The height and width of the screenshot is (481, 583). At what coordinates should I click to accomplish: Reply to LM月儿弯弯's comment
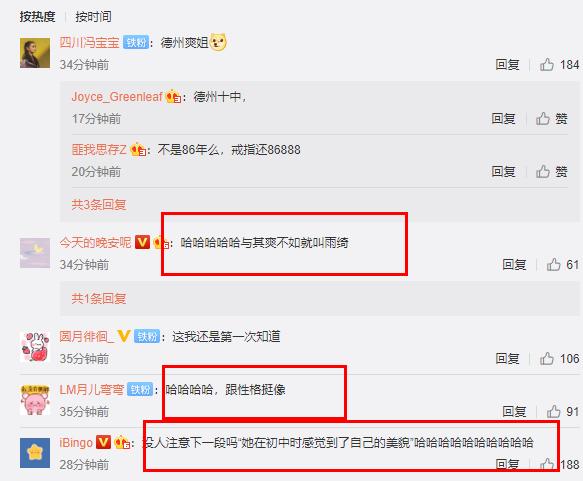click(x=514, y=411)
